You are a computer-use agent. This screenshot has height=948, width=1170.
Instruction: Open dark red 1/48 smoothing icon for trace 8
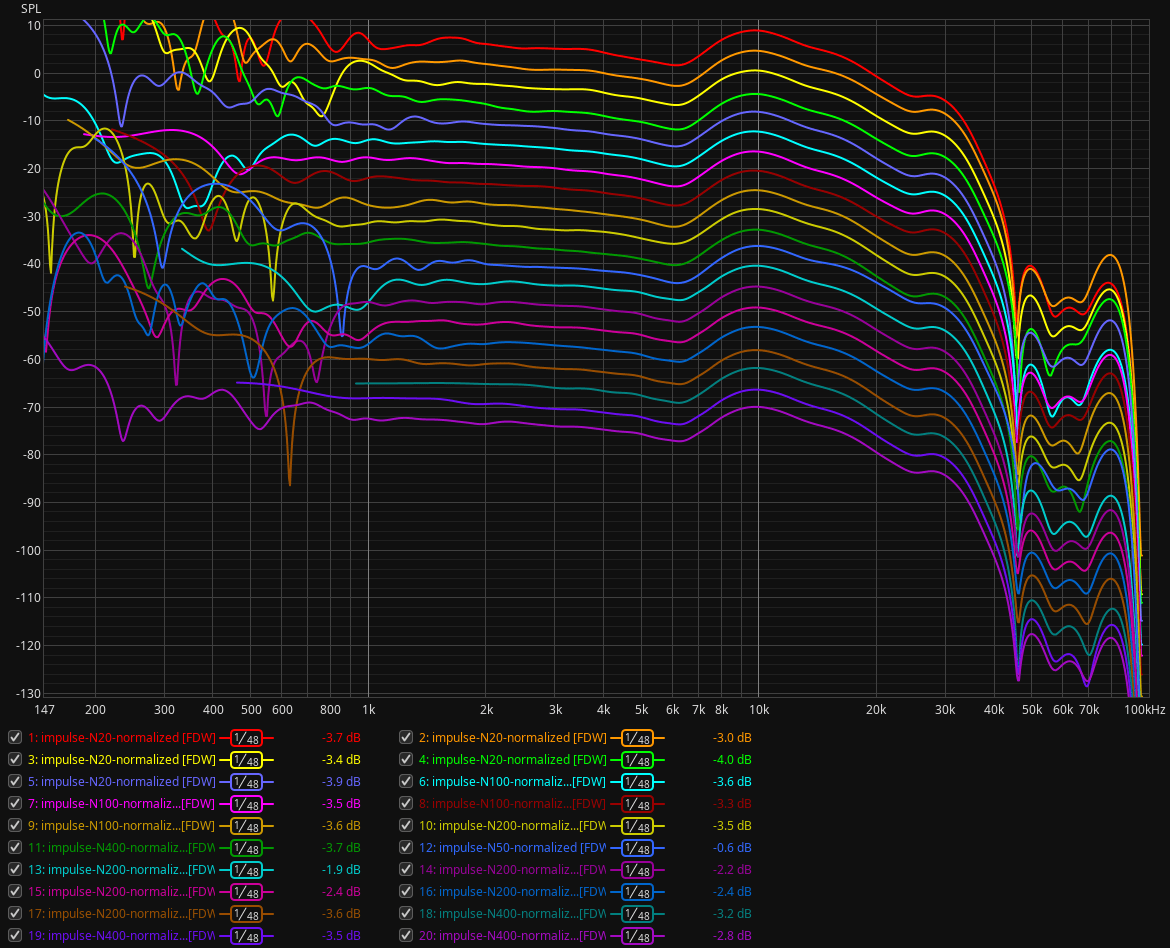tap(637, 804)
